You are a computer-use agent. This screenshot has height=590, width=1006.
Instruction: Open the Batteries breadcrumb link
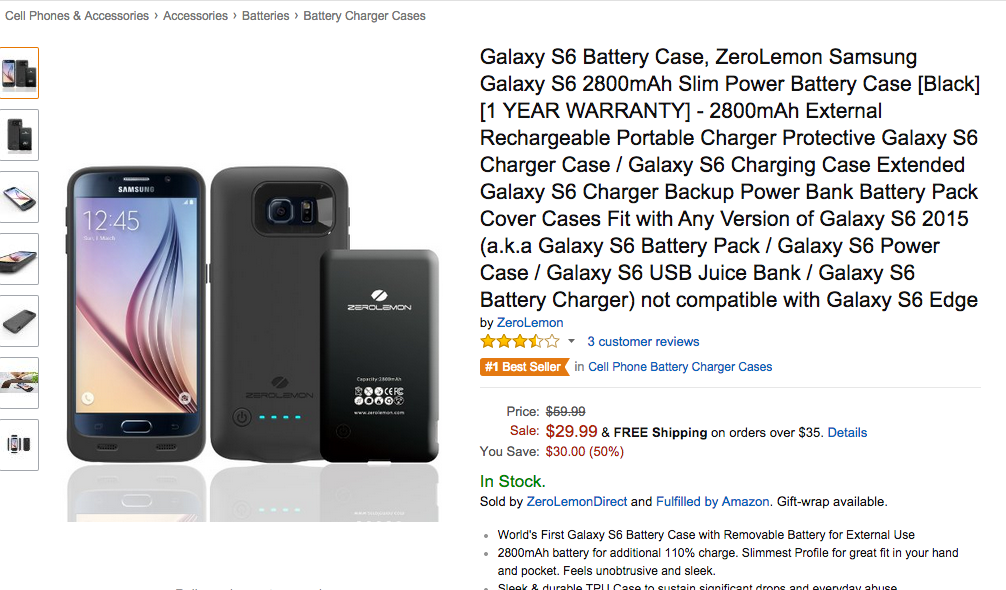click(x=265, y=16)
